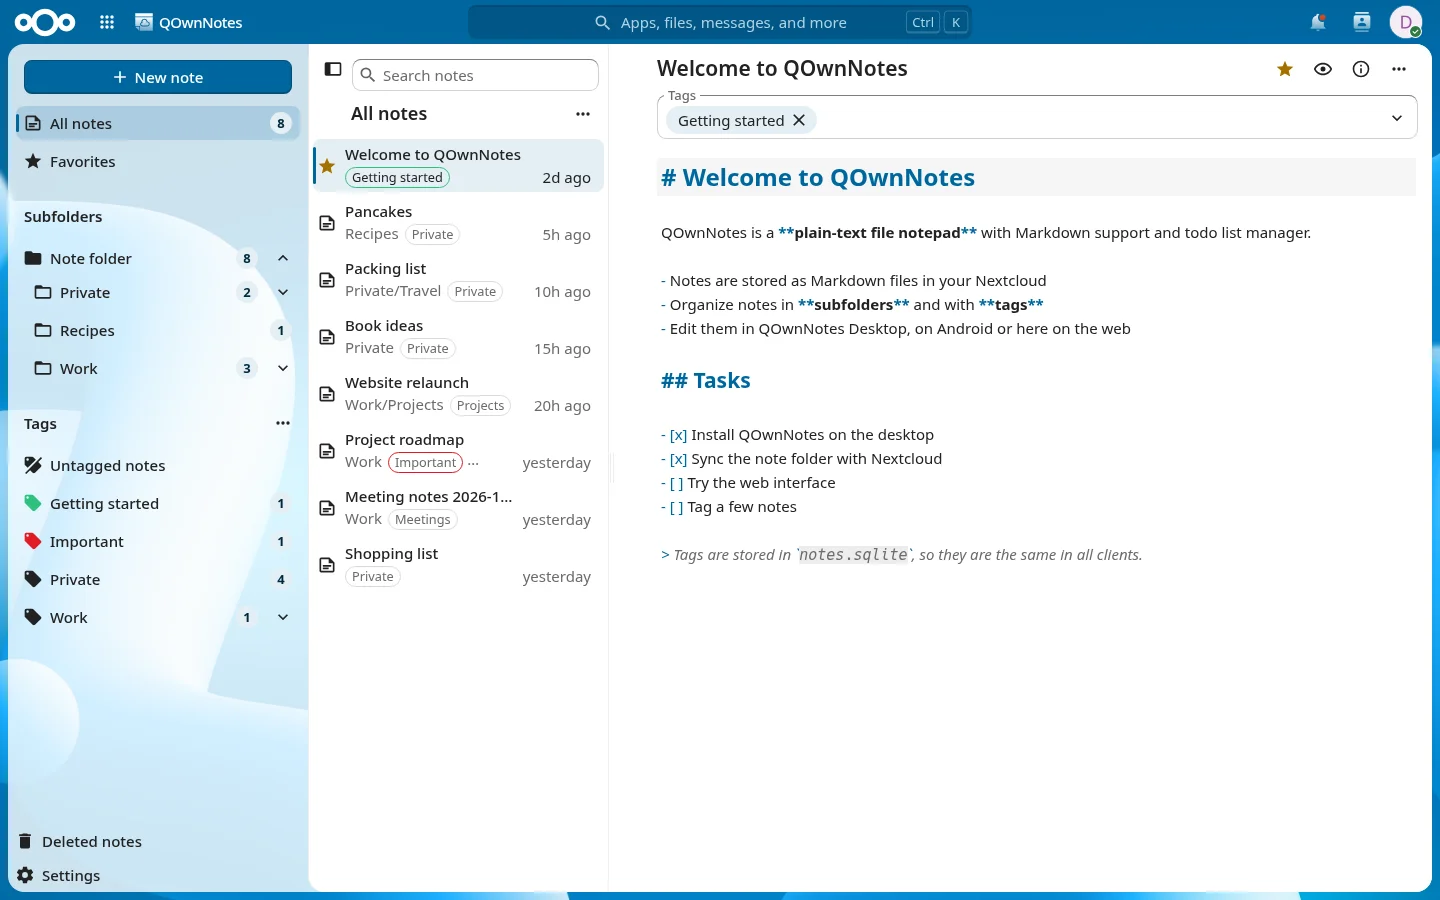Open the All notes list actions menu

click(583, 114)
